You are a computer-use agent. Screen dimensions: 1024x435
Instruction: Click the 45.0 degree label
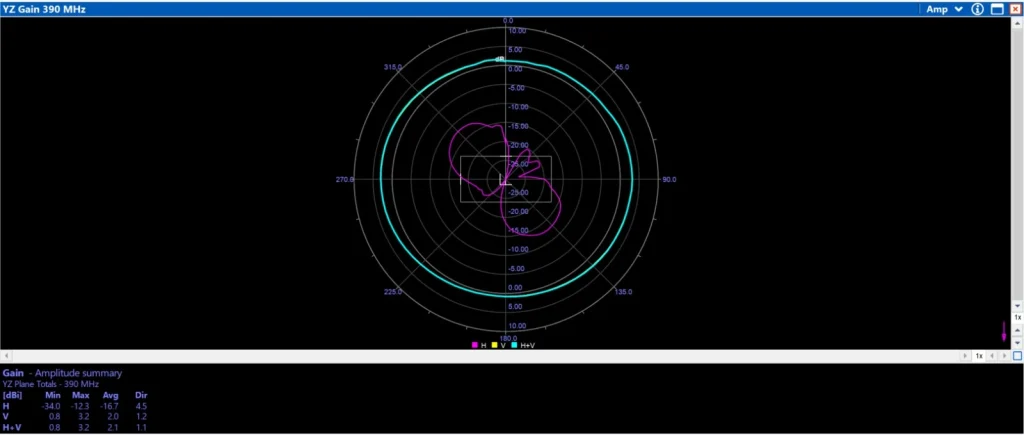click(622, 67)
